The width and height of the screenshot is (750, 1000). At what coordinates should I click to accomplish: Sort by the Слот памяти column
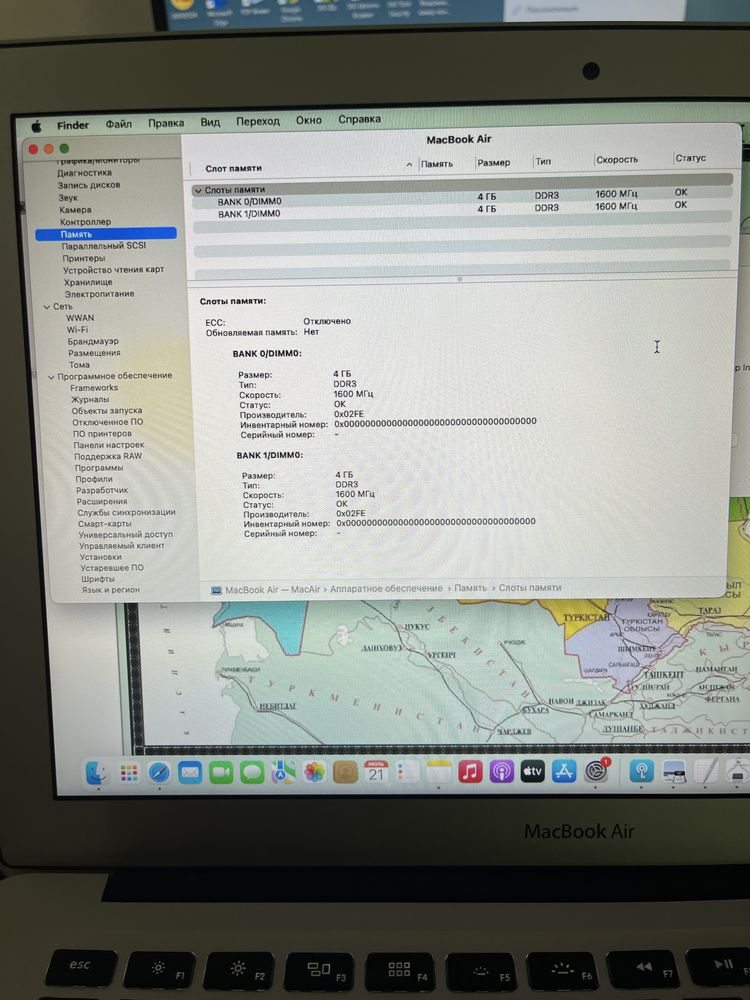point(233,168)
